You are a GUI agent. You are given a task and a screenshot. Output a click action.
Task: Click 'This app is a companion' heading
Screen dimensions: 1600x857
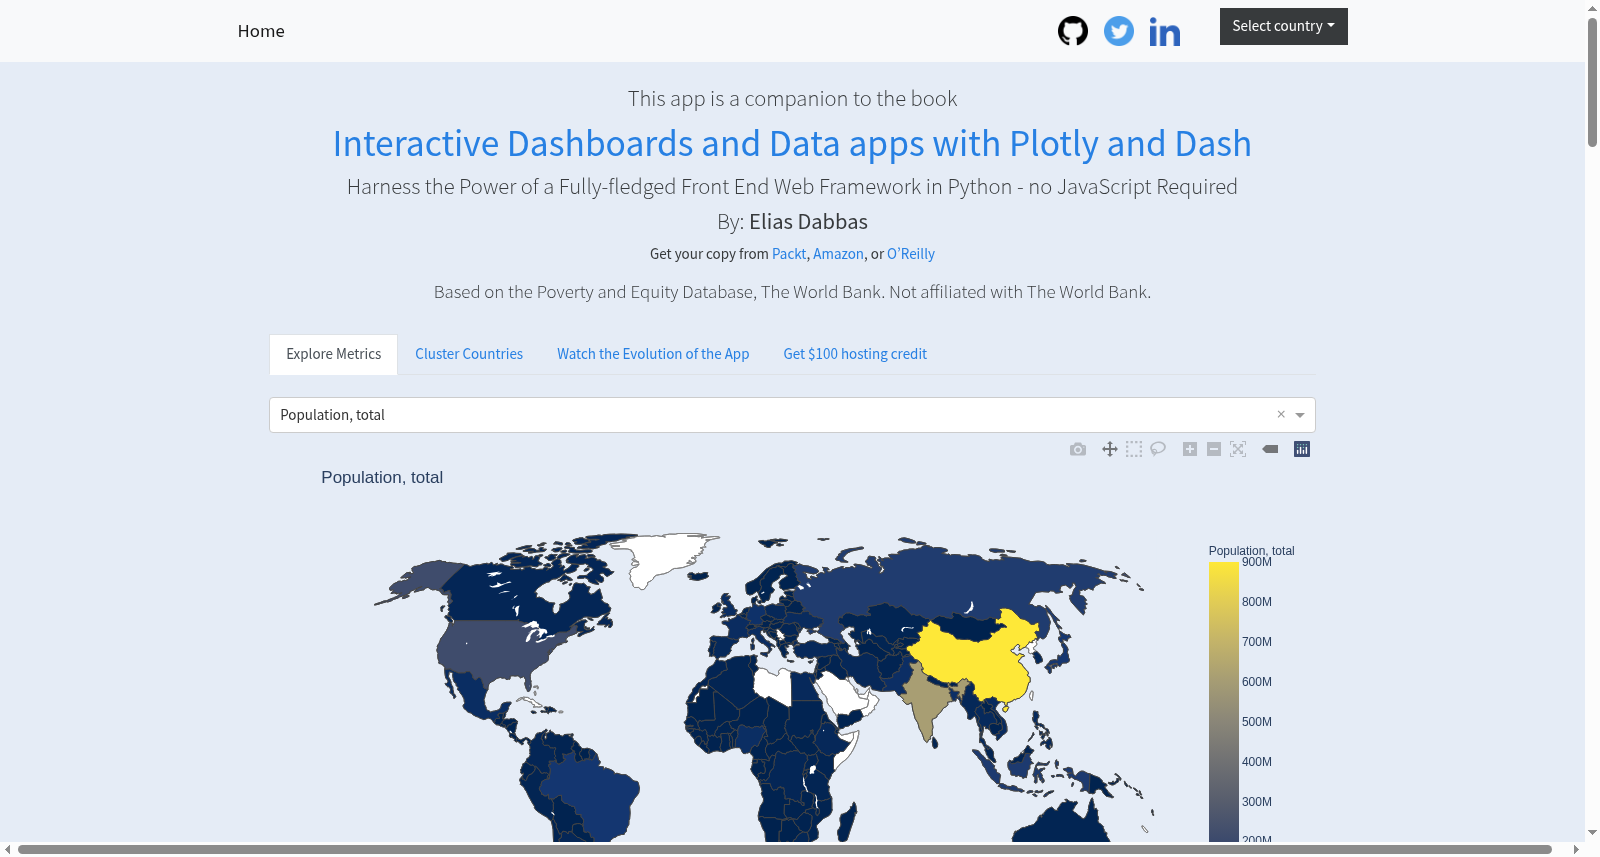coord(792,99)
